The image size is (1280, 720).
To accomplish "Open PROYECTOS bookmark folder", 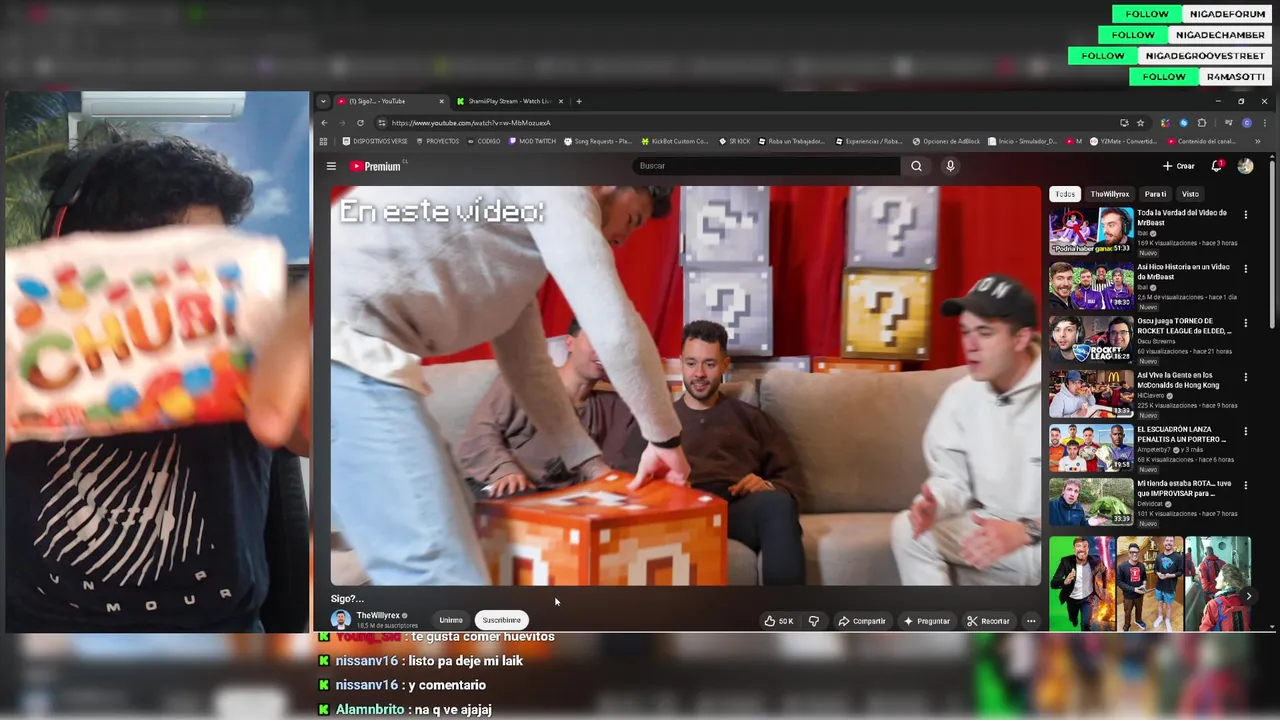I will [x=437, y=142].
